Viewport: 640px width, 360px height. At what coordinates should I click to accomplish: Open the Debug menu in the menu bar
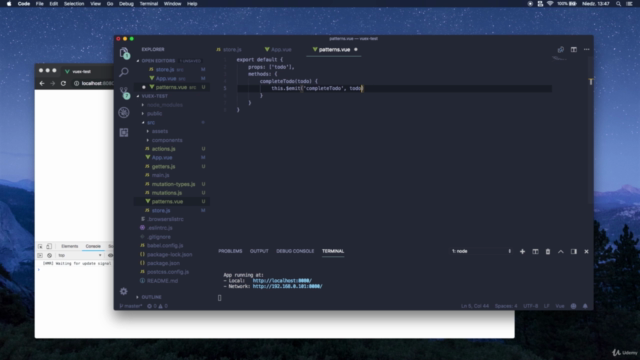(x=126, y=4)
